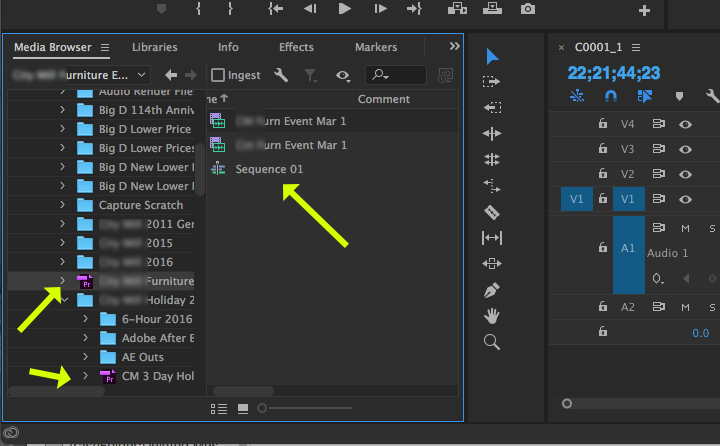Screen dimensions: 720x446
Task: Toggle Linked Selection in timeline
Action: 645,96
